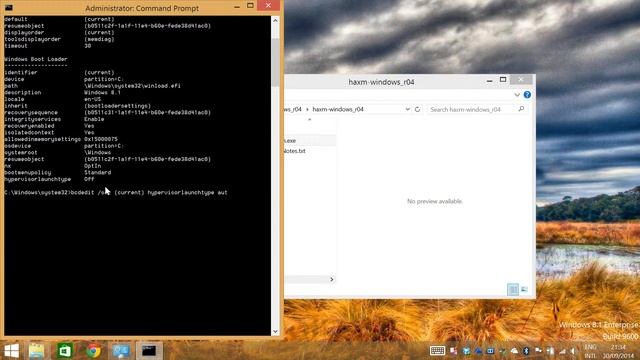Open the two-monitors app on taskbar
The height and width of the screenshot is (360, 640).
121,351
